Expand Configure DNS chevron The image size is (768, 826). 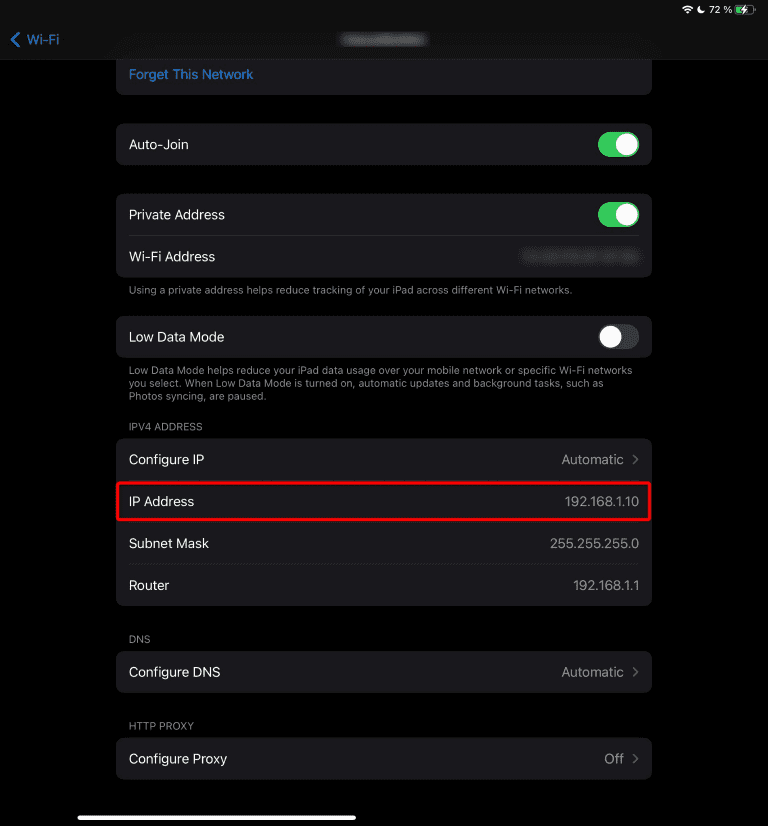pyautogui.click(x=635, y=672)
